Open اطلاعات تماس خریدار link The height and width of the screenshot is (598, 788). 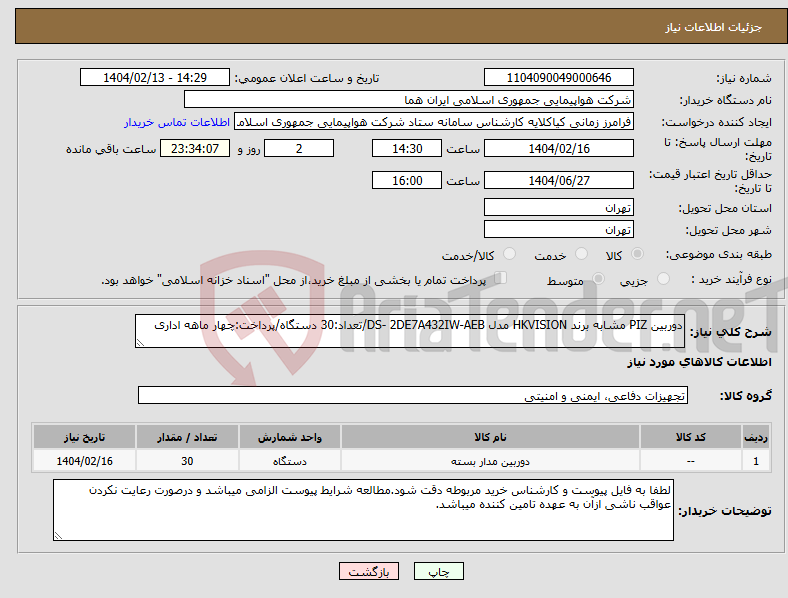(177, 122)
